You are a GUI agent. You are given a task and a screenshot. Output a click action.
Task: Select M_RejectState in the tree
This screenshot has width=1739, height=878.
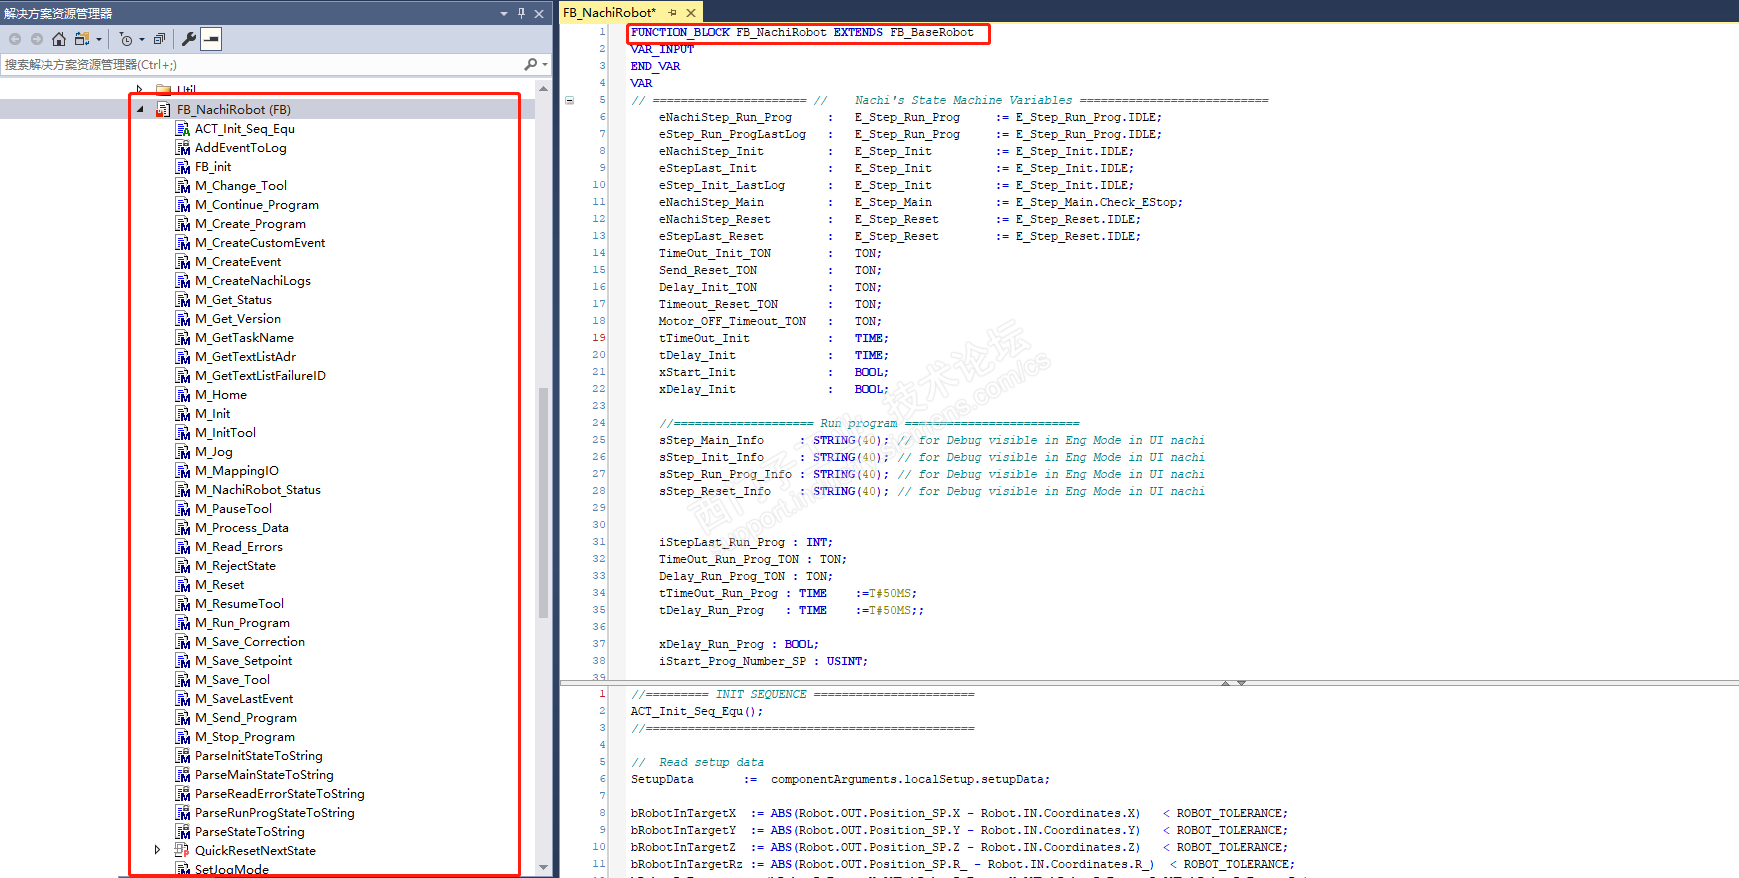[235, 566]
